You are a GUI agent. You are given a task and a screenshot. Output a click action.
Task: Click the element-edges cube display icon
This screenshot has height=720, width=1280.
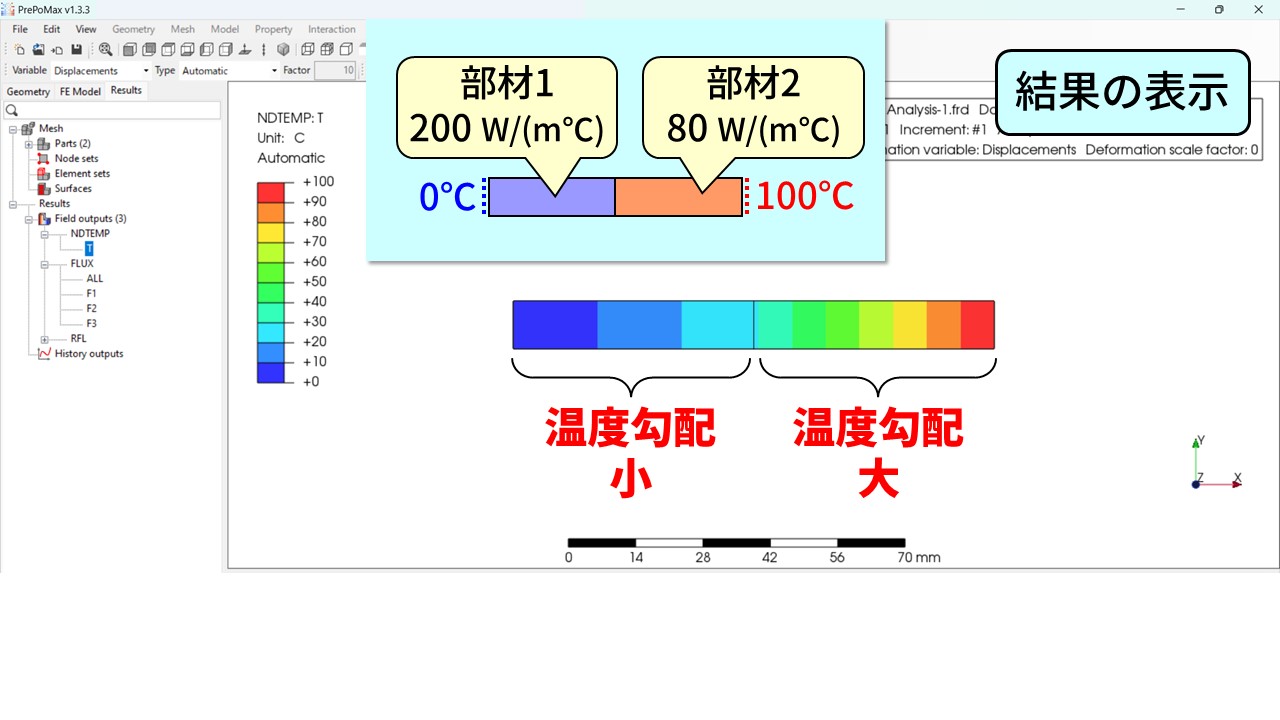pyautogui.click(x=327, y=50)
